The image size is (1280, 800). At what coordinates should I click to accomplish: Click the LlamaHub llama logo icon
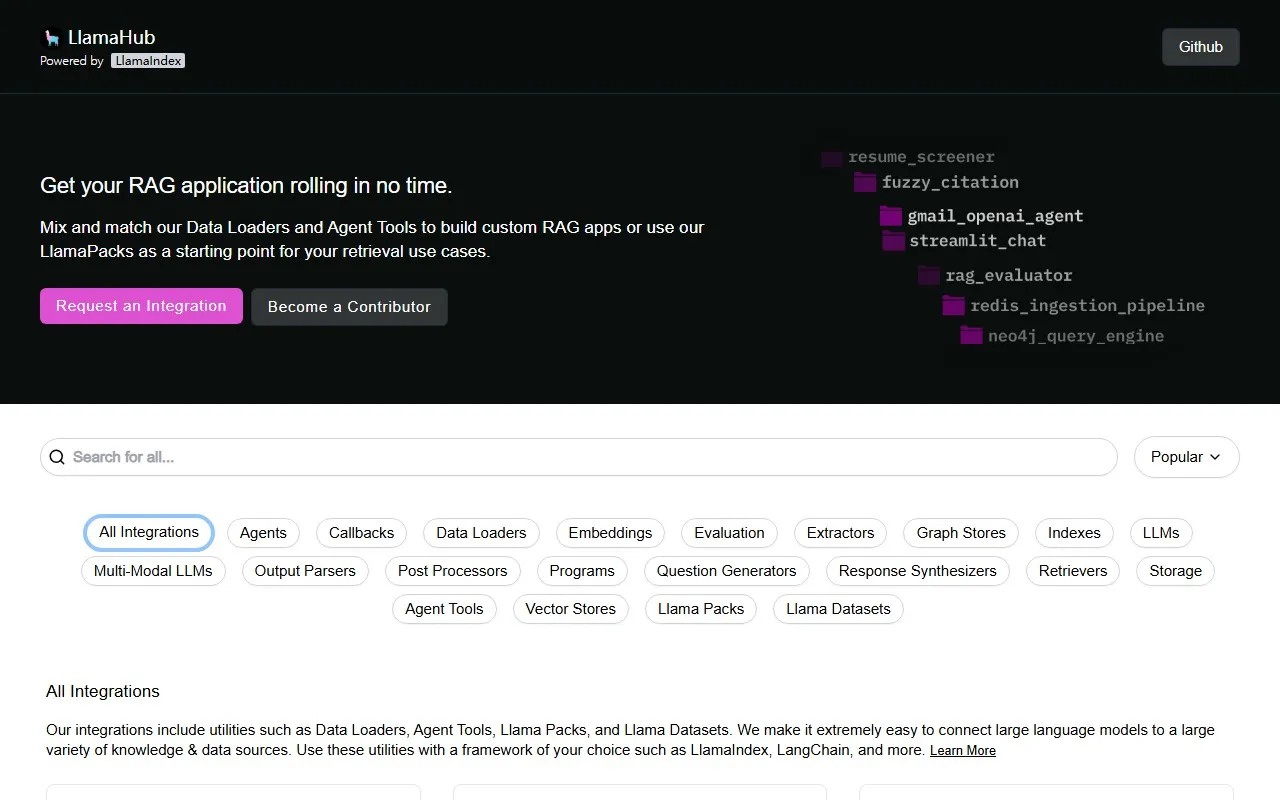[x=51, y=38]
